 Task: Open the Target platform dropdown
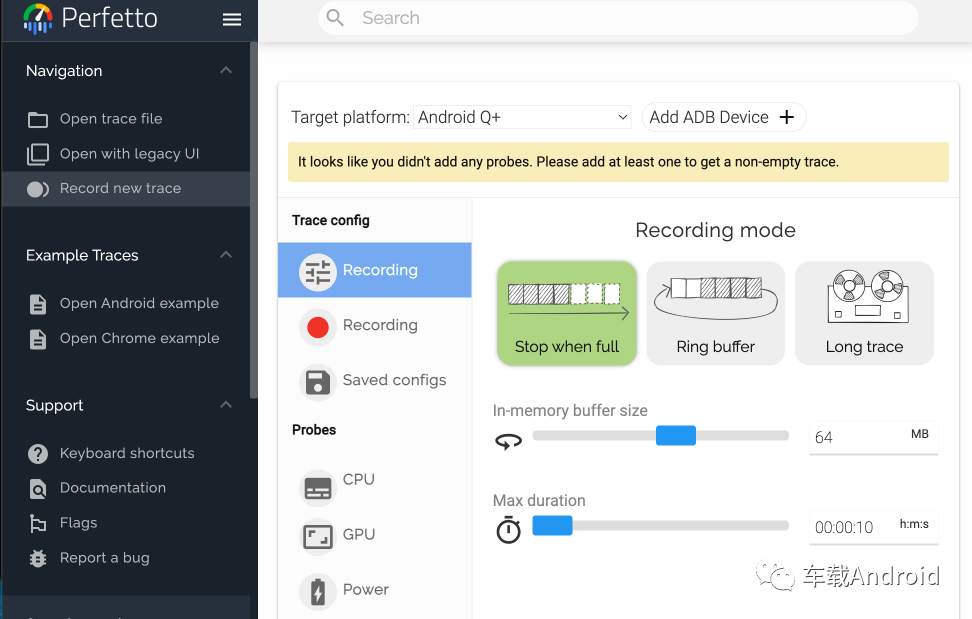click(522, 117)
